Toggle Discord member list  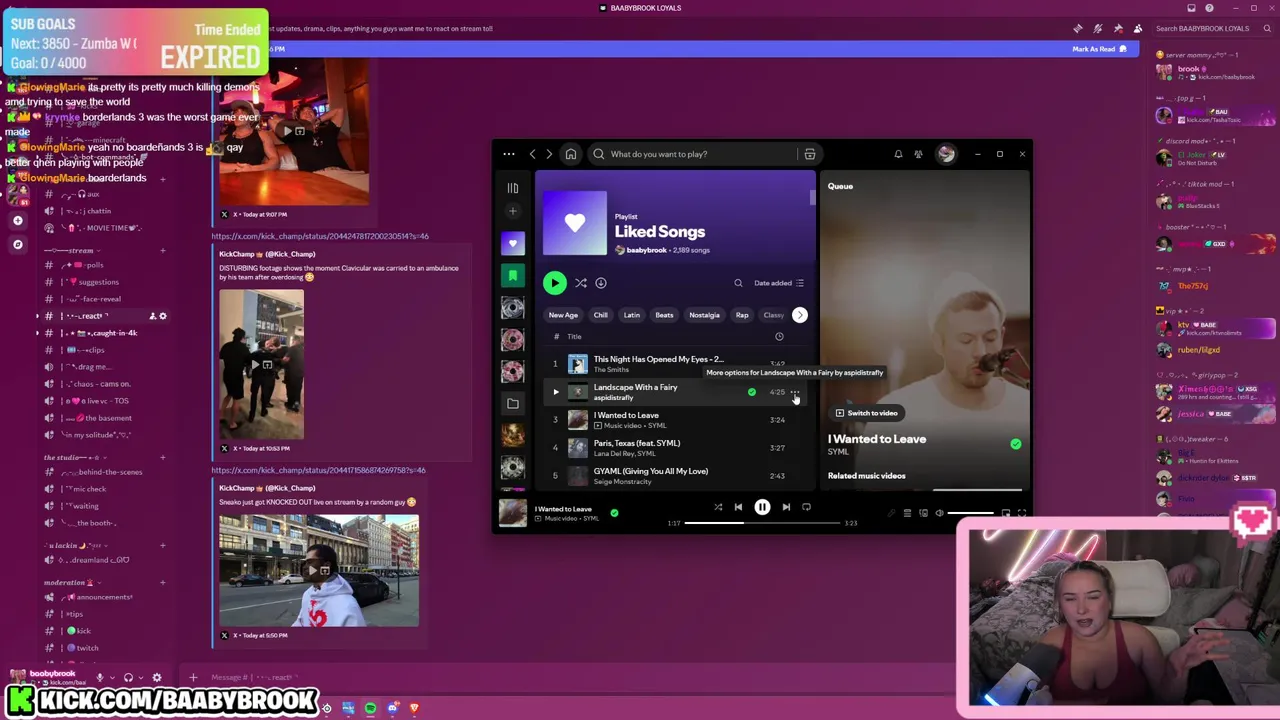(1137, 28)
